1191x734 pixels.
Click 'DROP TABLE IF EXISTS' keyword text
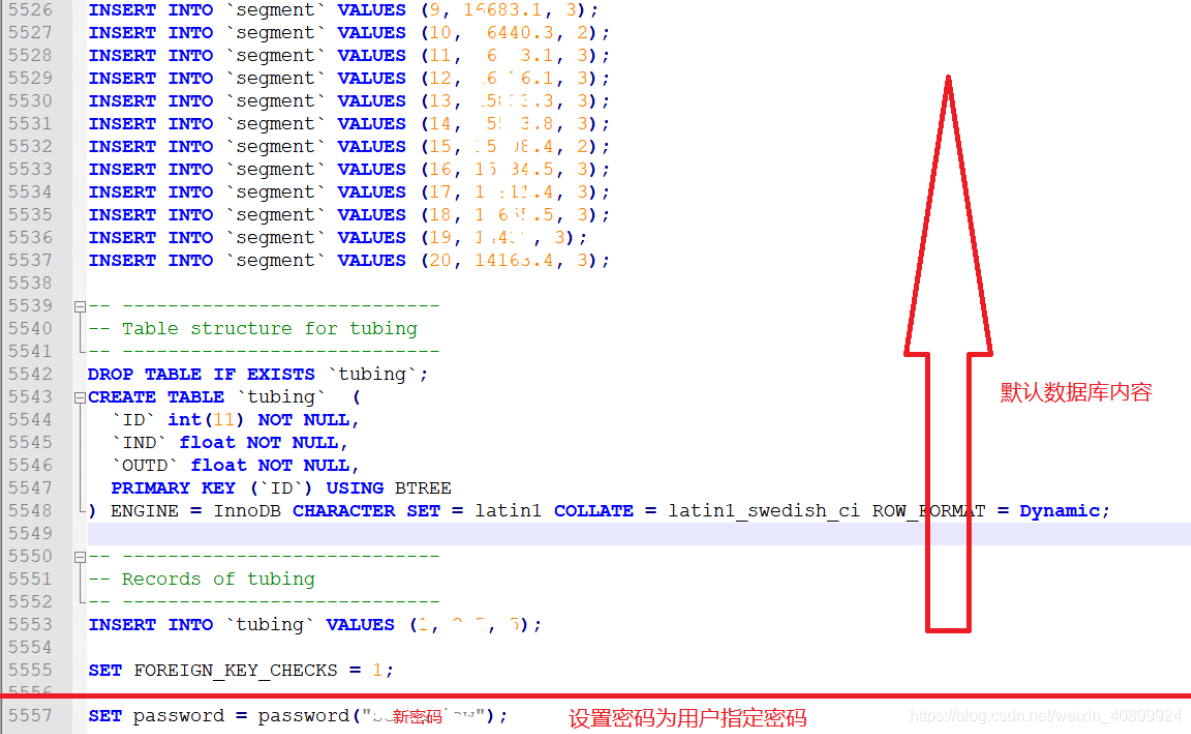[201, 375]
